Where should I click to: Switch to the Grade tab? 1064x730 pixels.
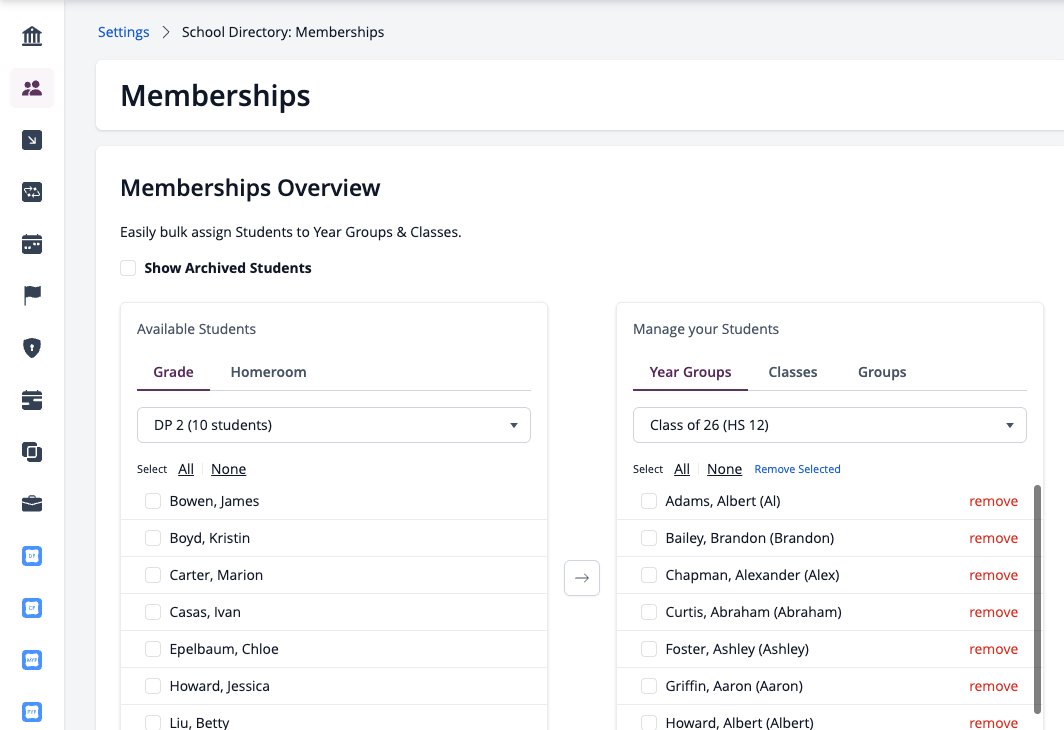click(x=173, y=372)
